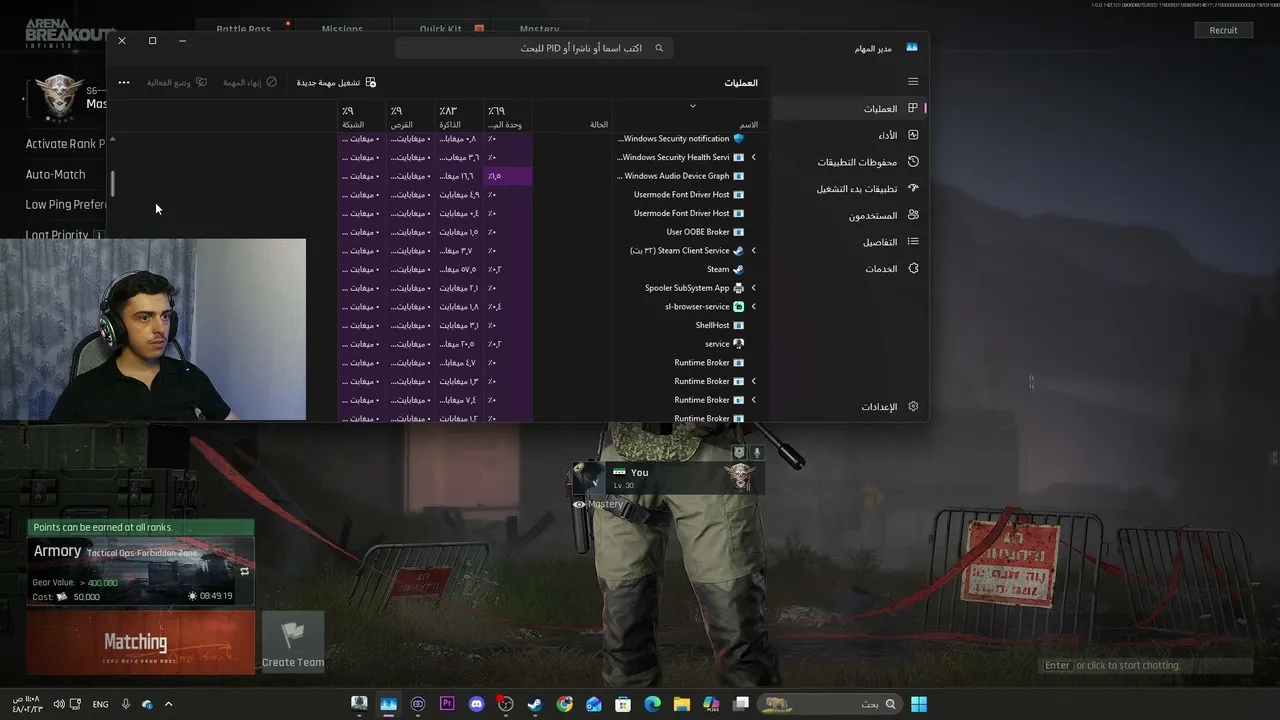
Task: Click the Services (الخدمات) puzzle icon
Action: coord(913,269)
